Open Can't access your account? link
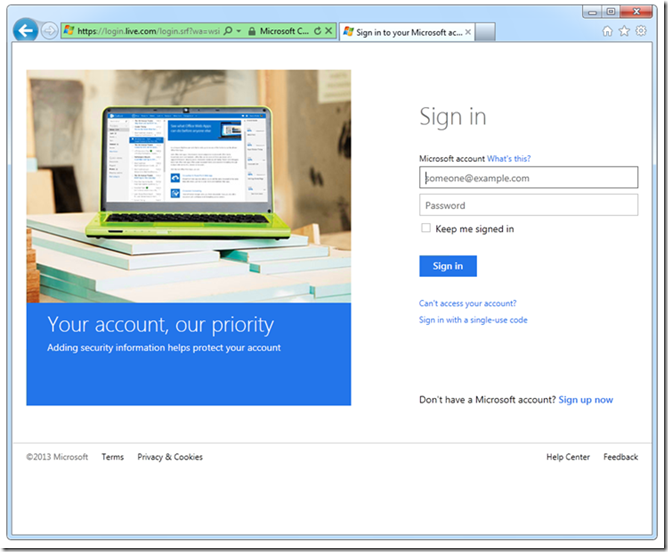The height and width of the screenshot is (552, 668). [x=467, y=303]
